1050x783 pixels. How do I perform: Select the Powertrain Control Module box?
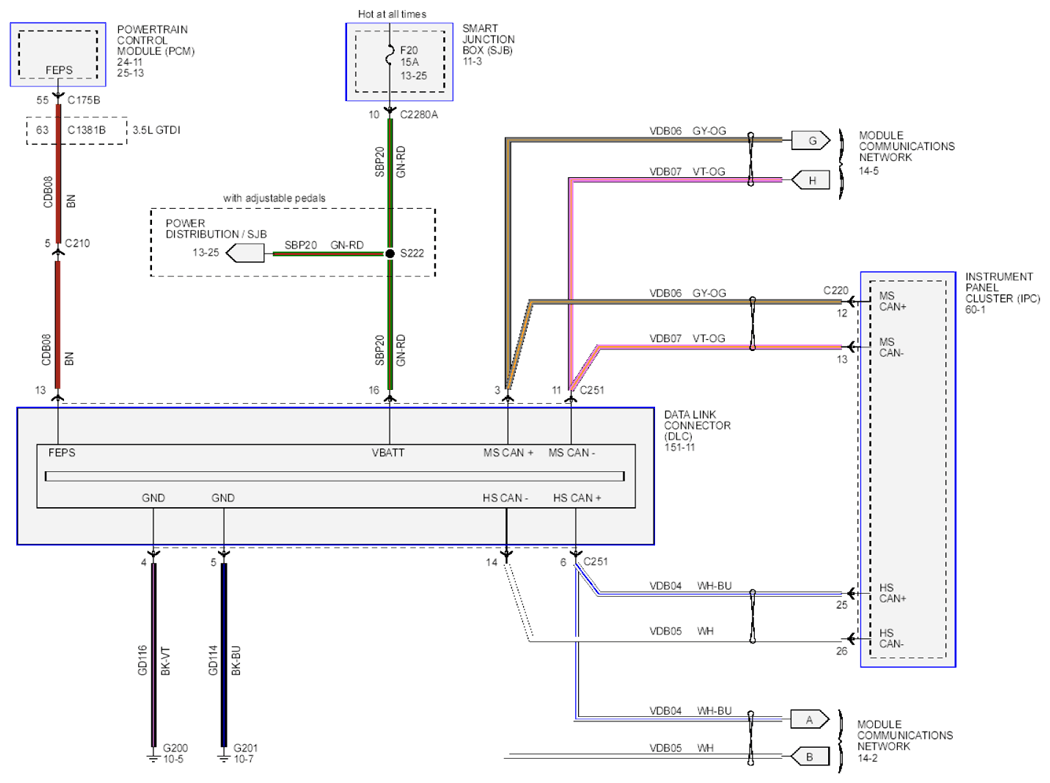click(58, 54)
